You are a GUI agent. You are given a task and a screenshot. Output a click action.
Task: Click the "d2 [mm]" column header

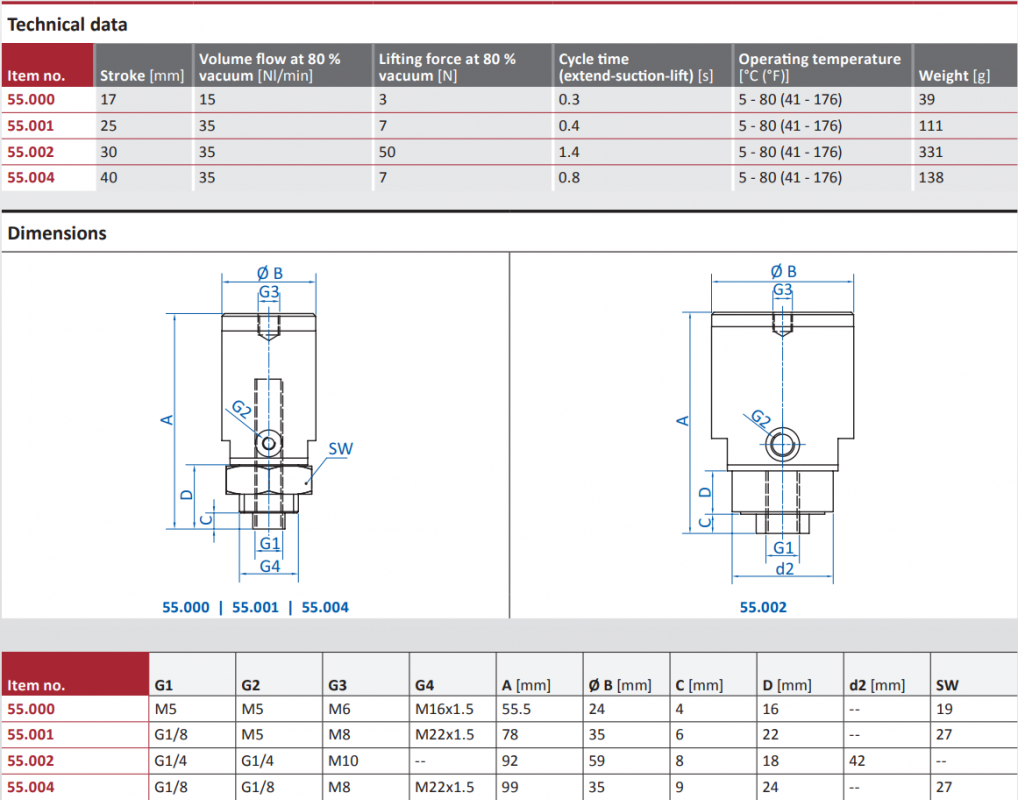pyautogui.click(x=876, y=685)
